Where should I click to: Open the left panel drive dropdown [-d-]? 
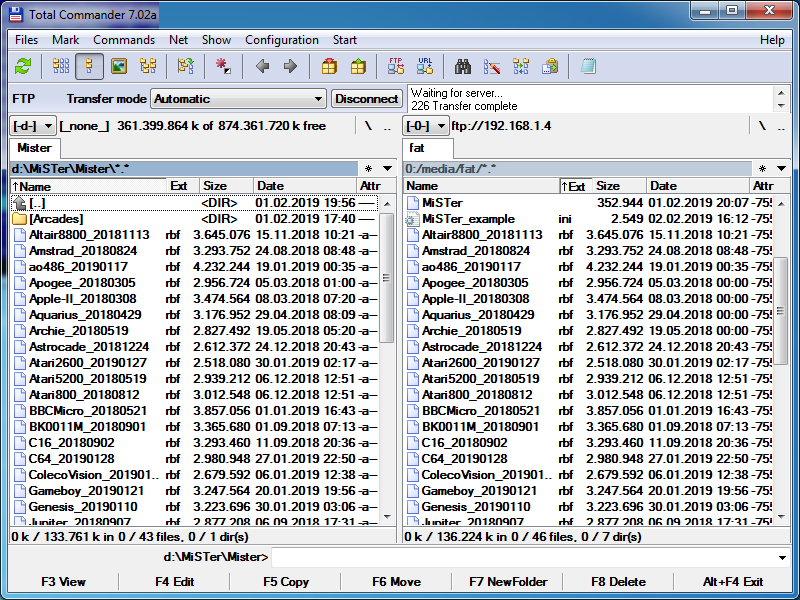pyautogui.click(x=33, y=126)
